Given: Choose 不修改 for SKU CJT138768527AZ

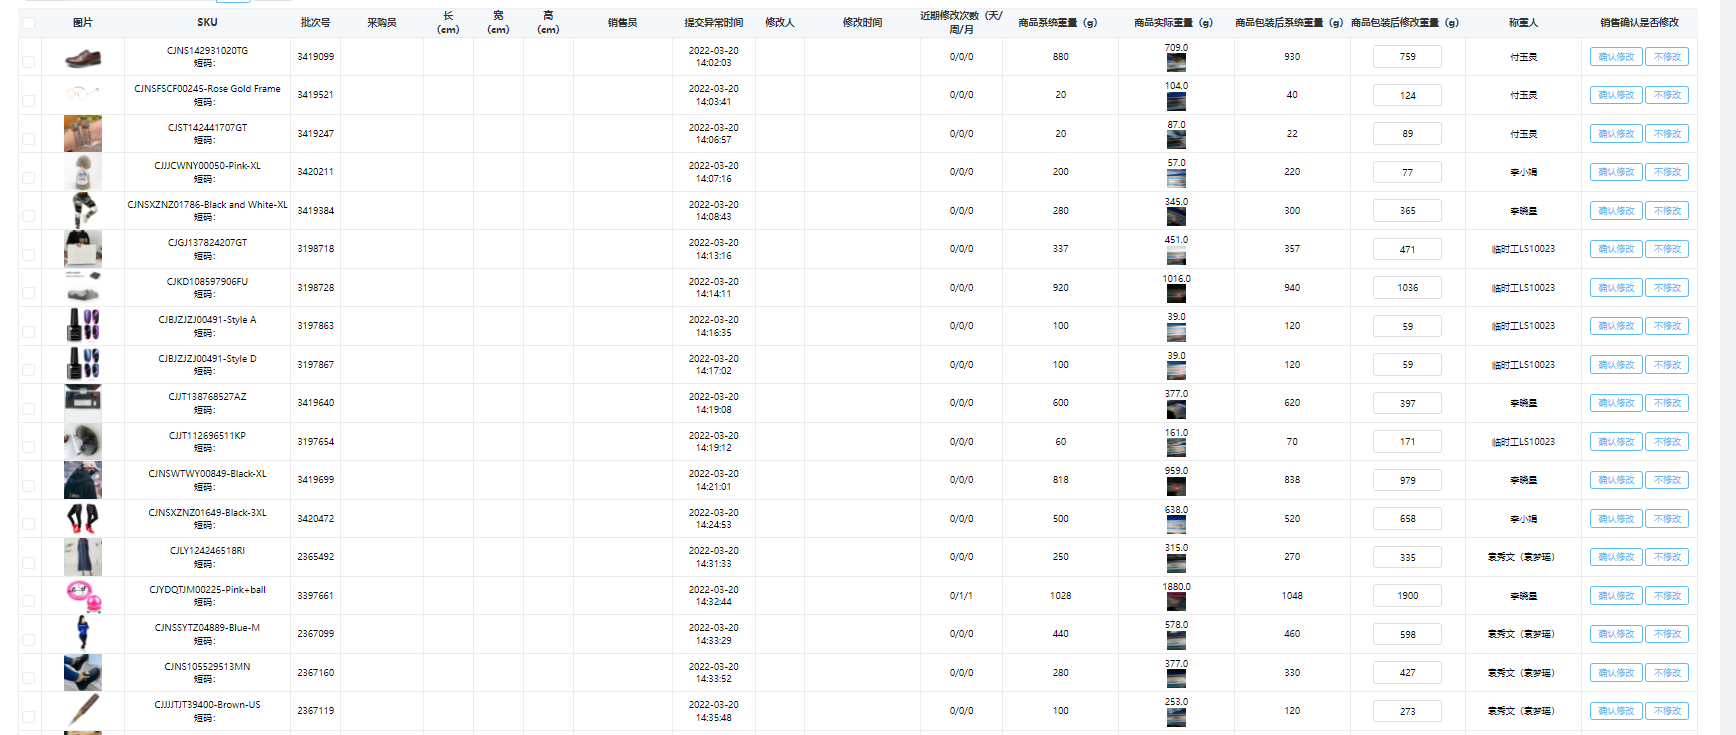Looking at the screenshot, I should 1667,403.
